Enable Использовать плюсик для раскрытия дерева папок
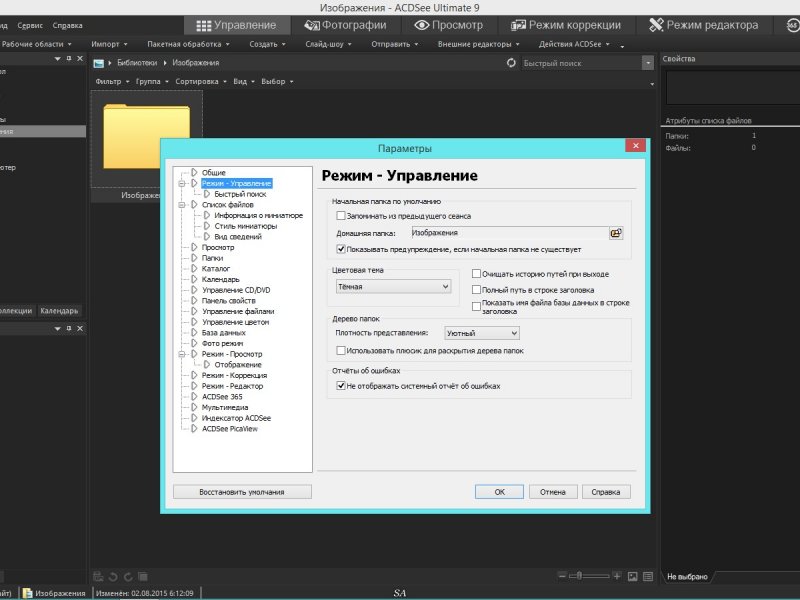 341,351
